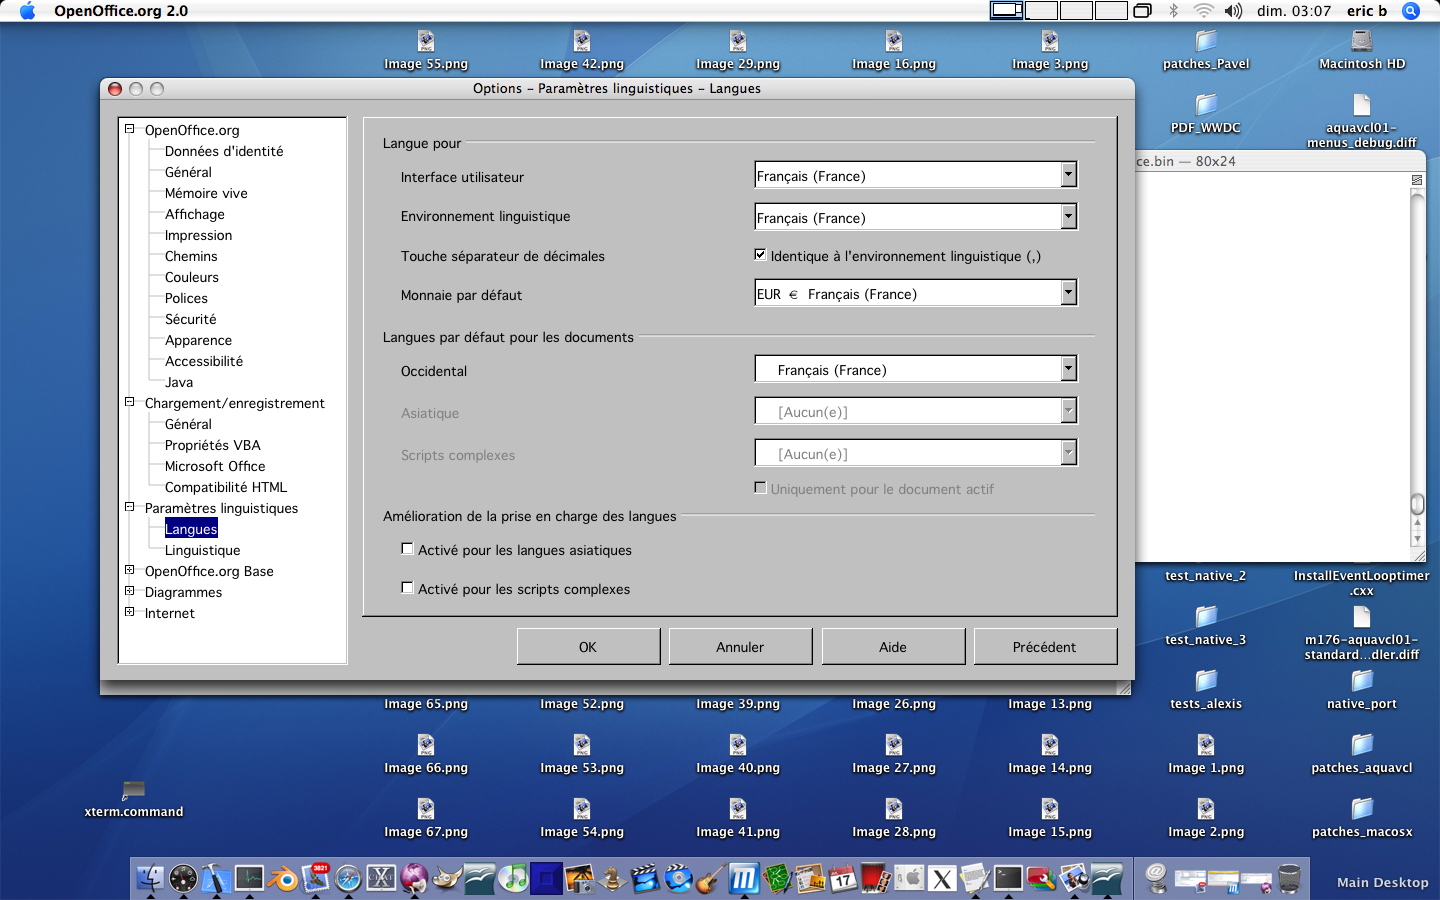
Task: Launch Chess from the Dock
Action: [x=612, y=878]
